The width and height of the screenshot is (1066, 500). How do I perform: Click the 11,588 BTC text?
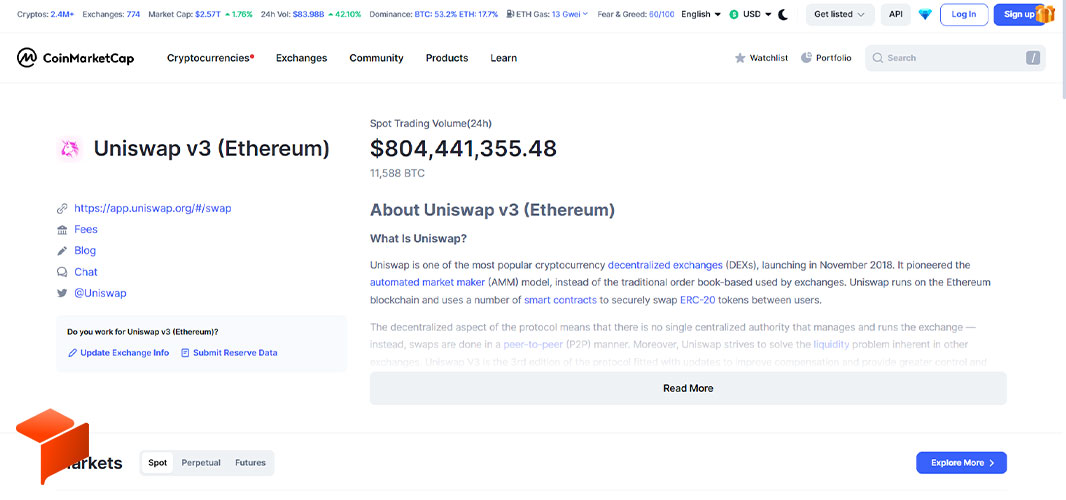[397, 173]
